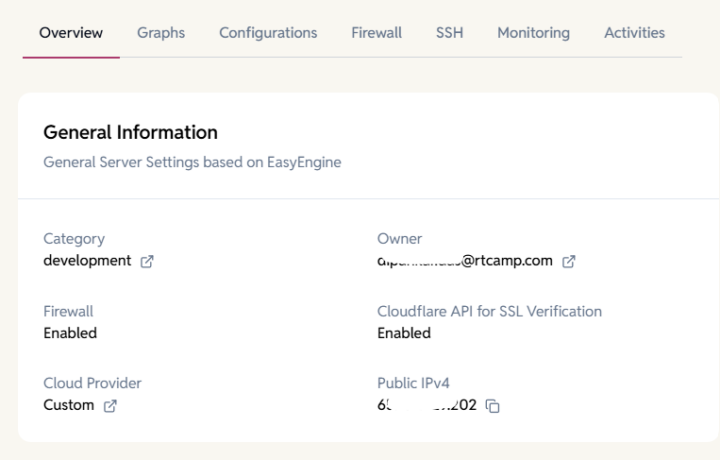
Task: Click the Public IPv4 address value
Action: 427,405
